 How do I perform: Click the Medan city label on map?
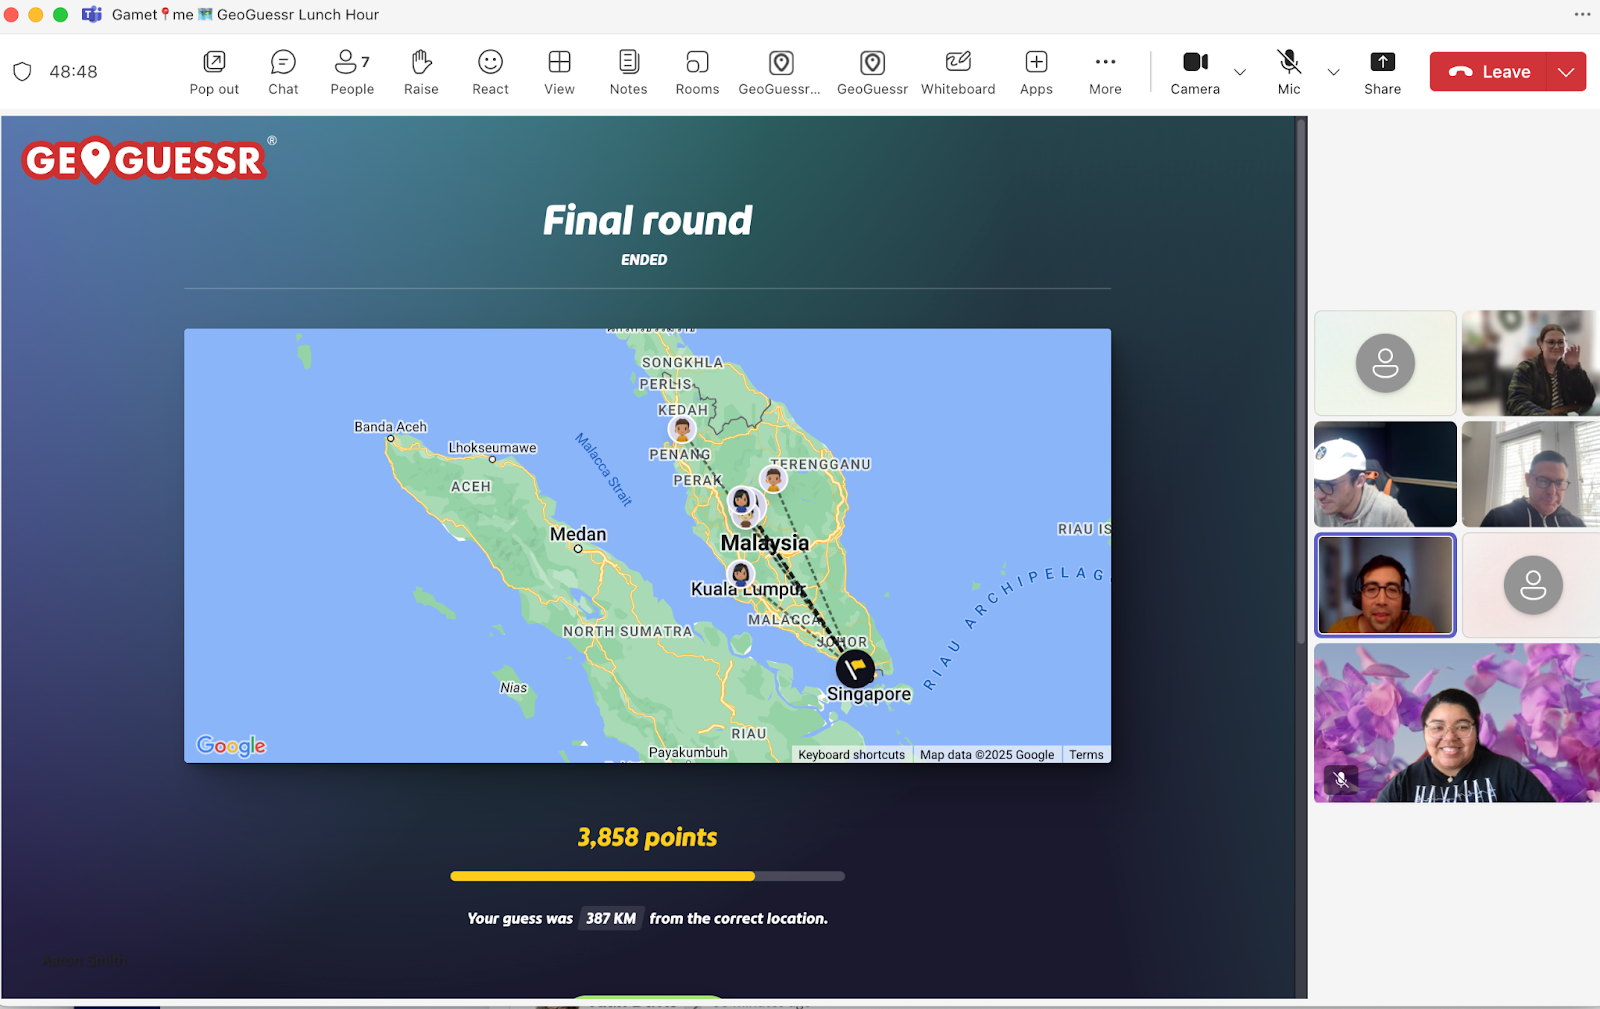pyautogui.click(x=578, y=534)
